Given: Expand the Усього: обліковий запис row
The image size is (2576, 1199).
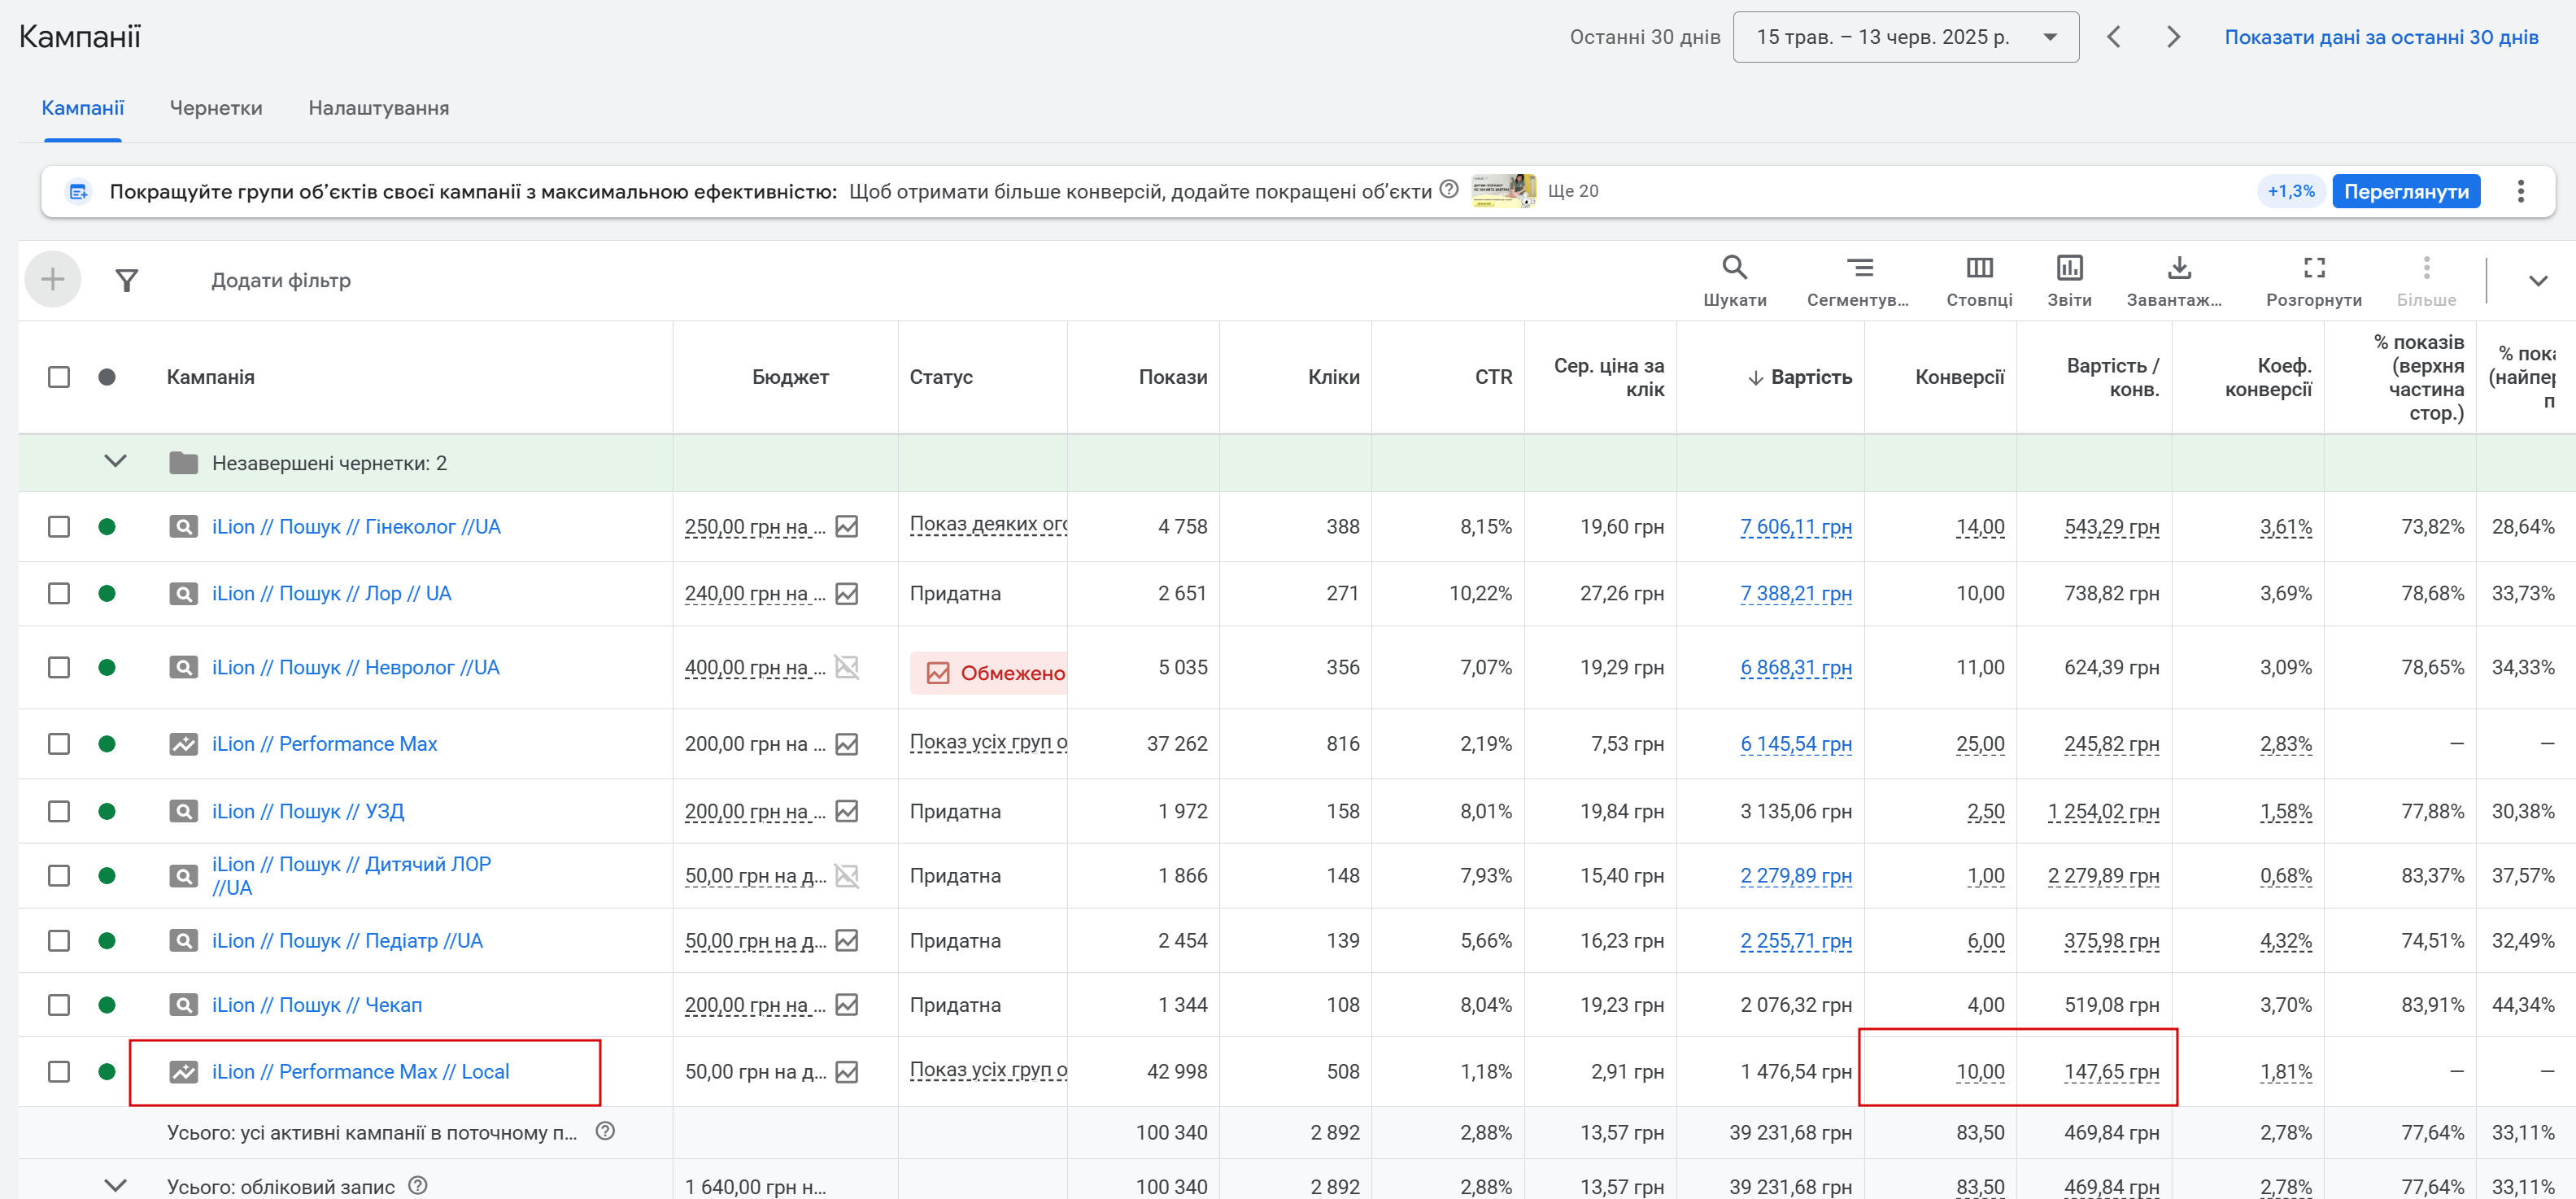Looking at the screenshot, I should (x=115, y=1185).
